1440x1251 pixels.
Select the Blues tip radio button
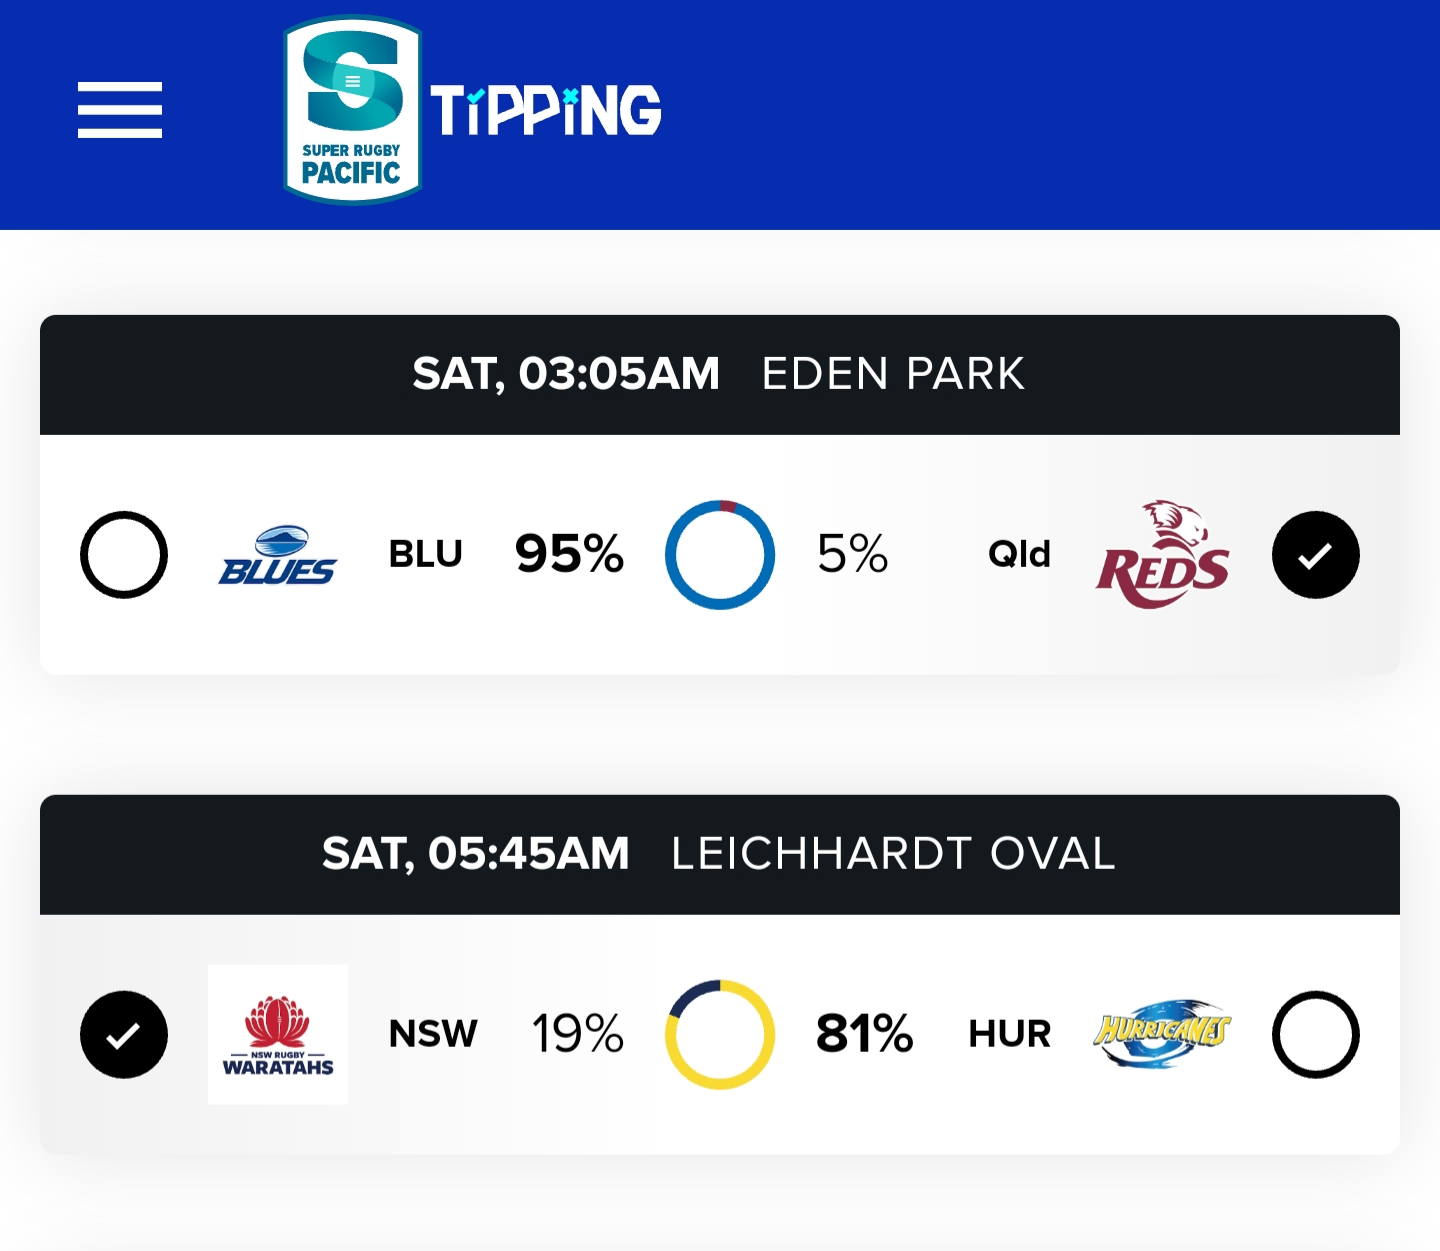pos(124,555)
